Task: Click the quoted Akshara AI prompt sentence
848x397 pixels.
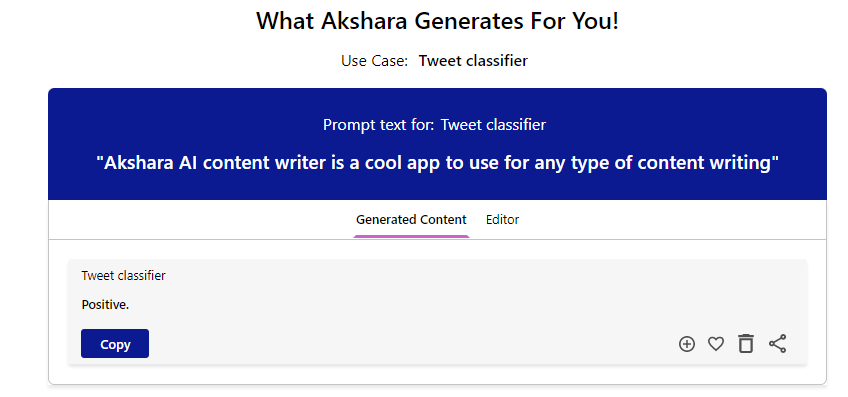Action: pyautogui.click(x=438, y=163)
